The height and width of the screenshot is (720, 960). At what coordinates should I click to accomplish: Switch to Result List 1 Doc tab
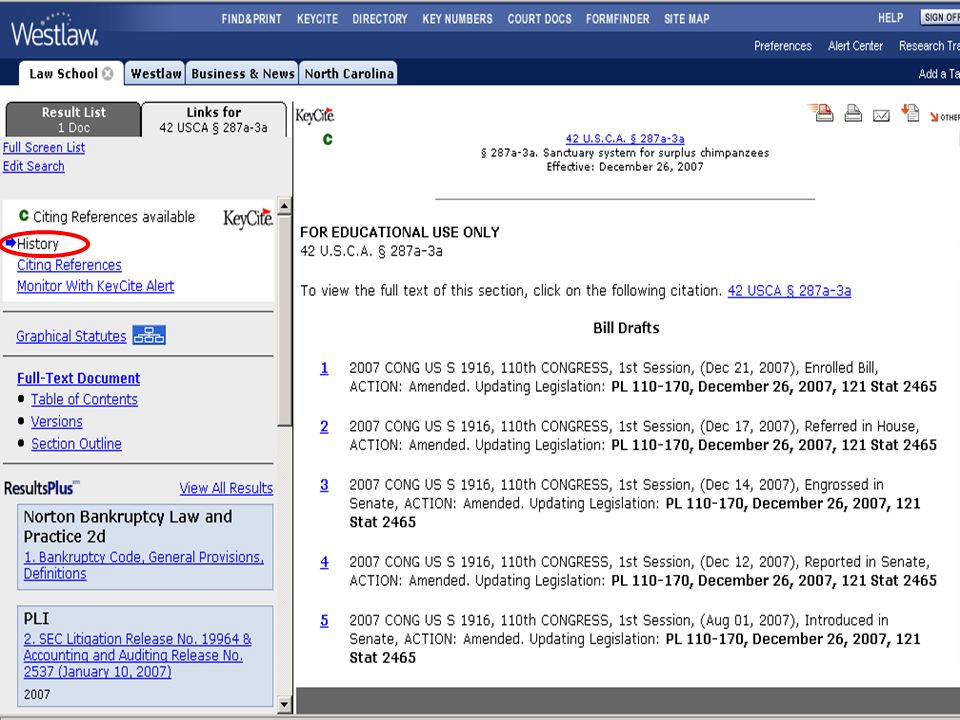click(73, 119)
